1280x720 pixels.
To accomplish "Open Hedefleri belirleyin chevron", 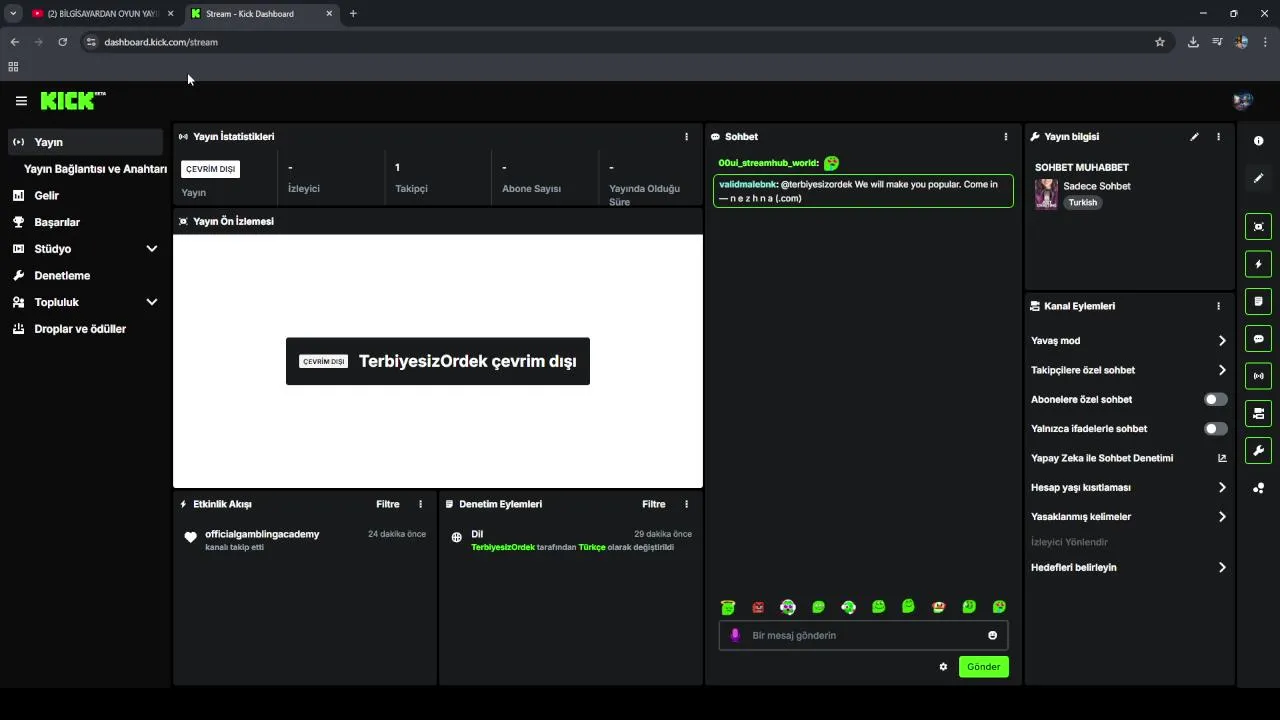I will 1222,568.
